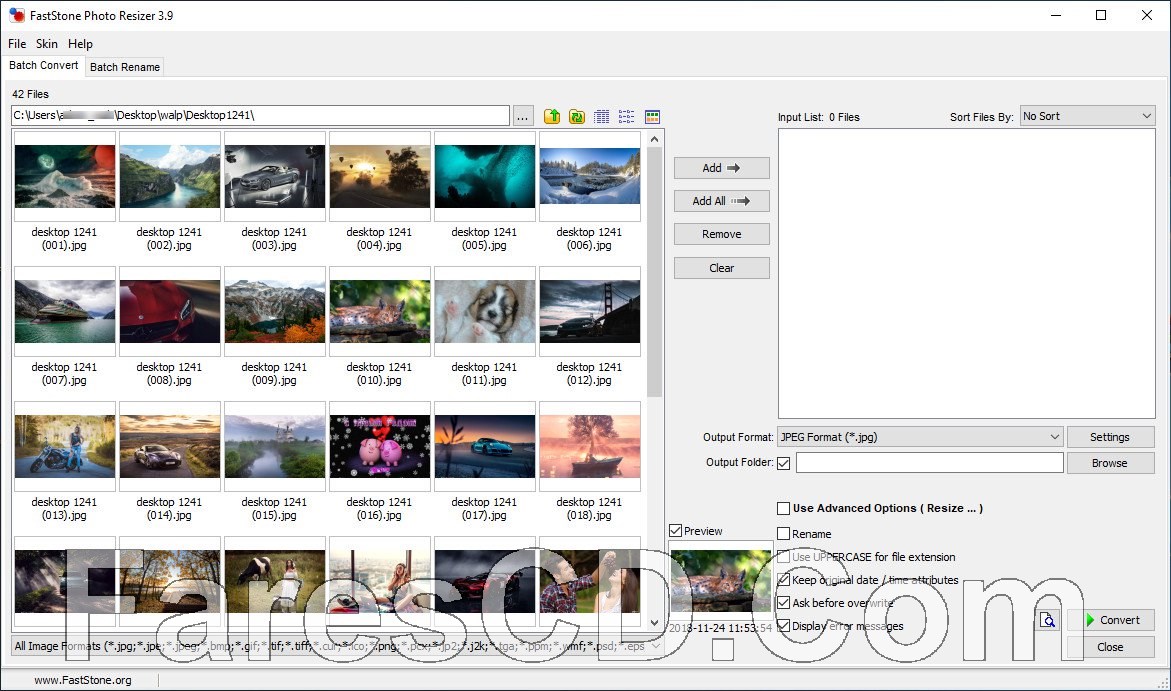
Task: Open the Help menu
Action: pos(80,44)
